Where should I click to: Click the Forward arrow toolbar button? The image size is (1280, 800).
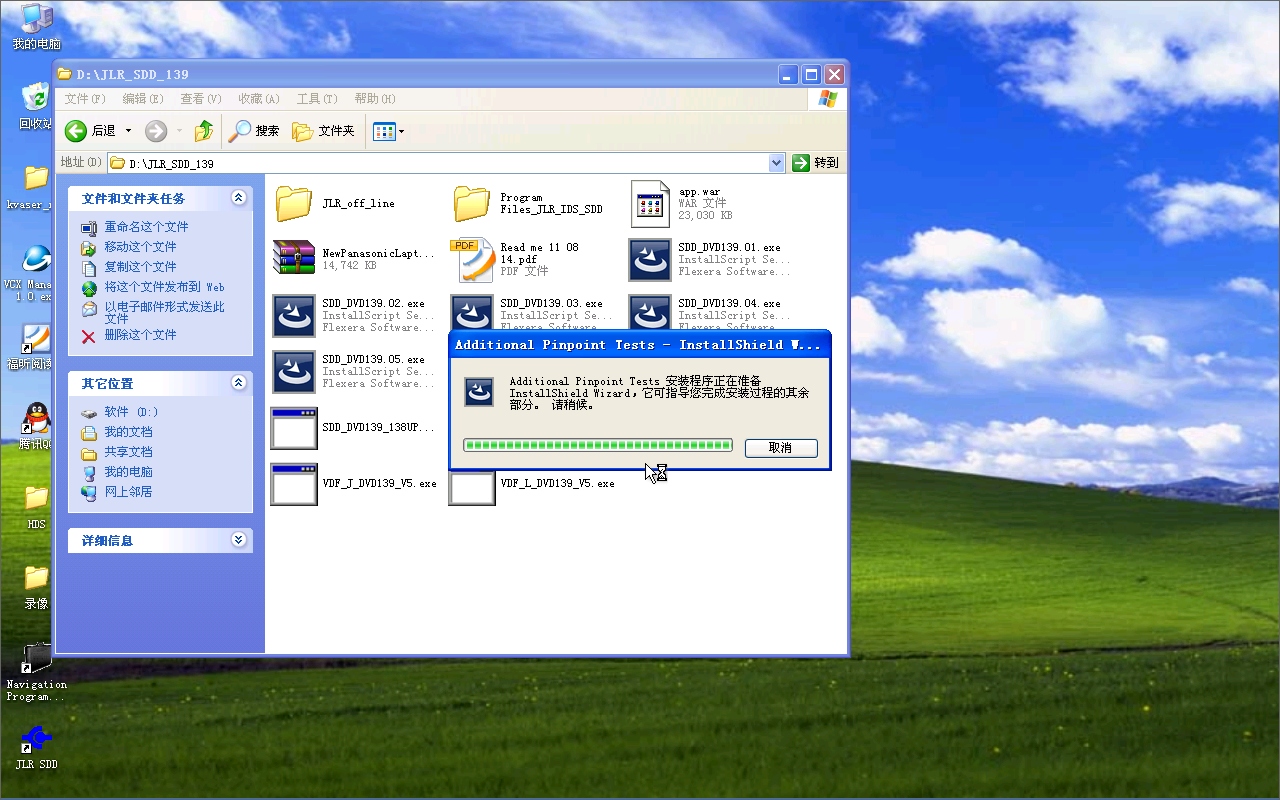[x=156, y=131]
